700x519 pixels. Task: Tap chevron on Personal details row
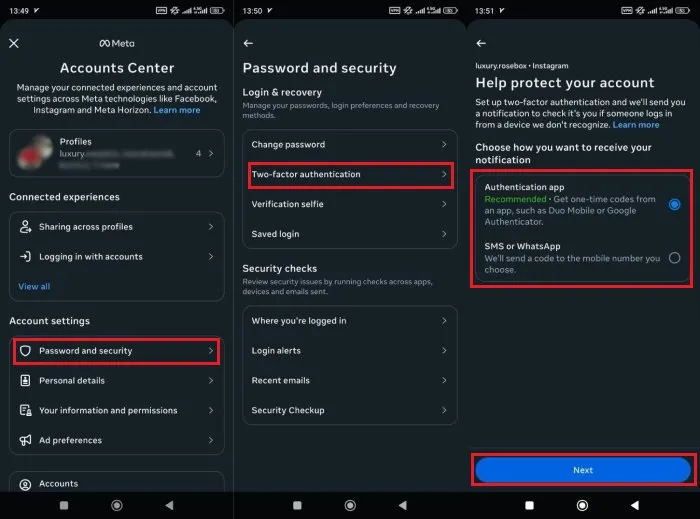[211, 381]
